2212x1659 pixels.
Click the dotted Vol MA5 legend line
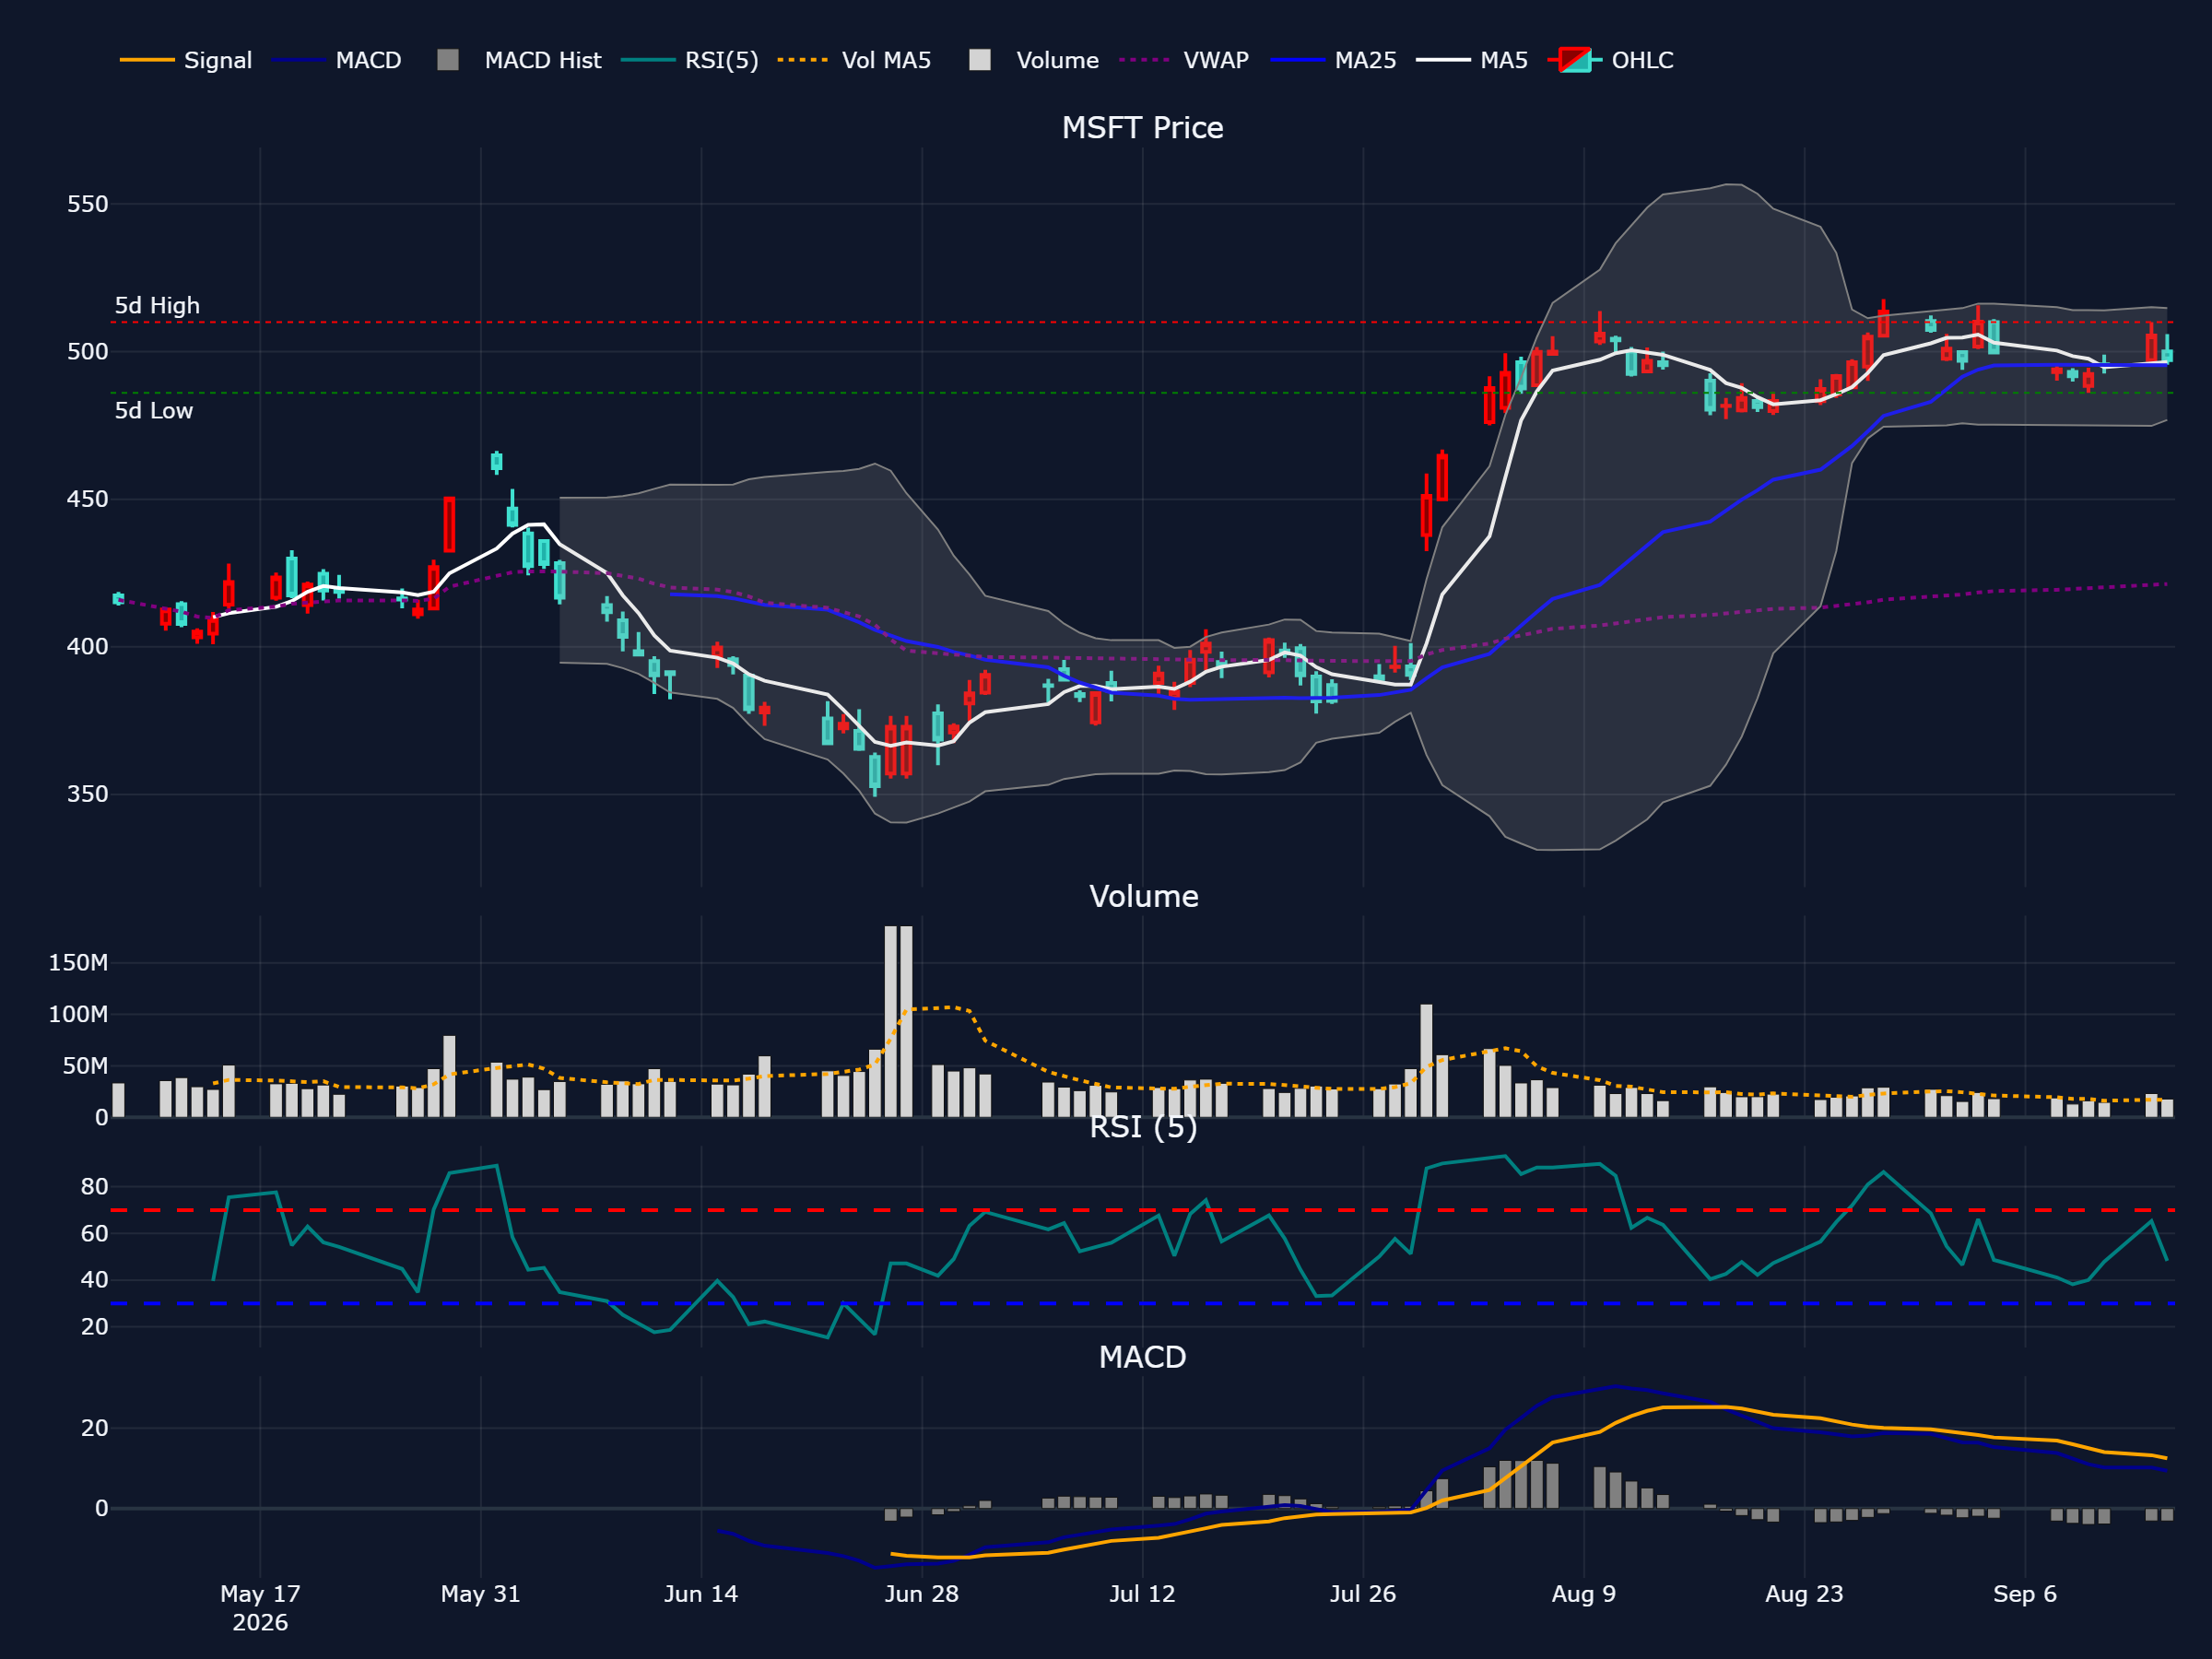click(x=803, y=60)
